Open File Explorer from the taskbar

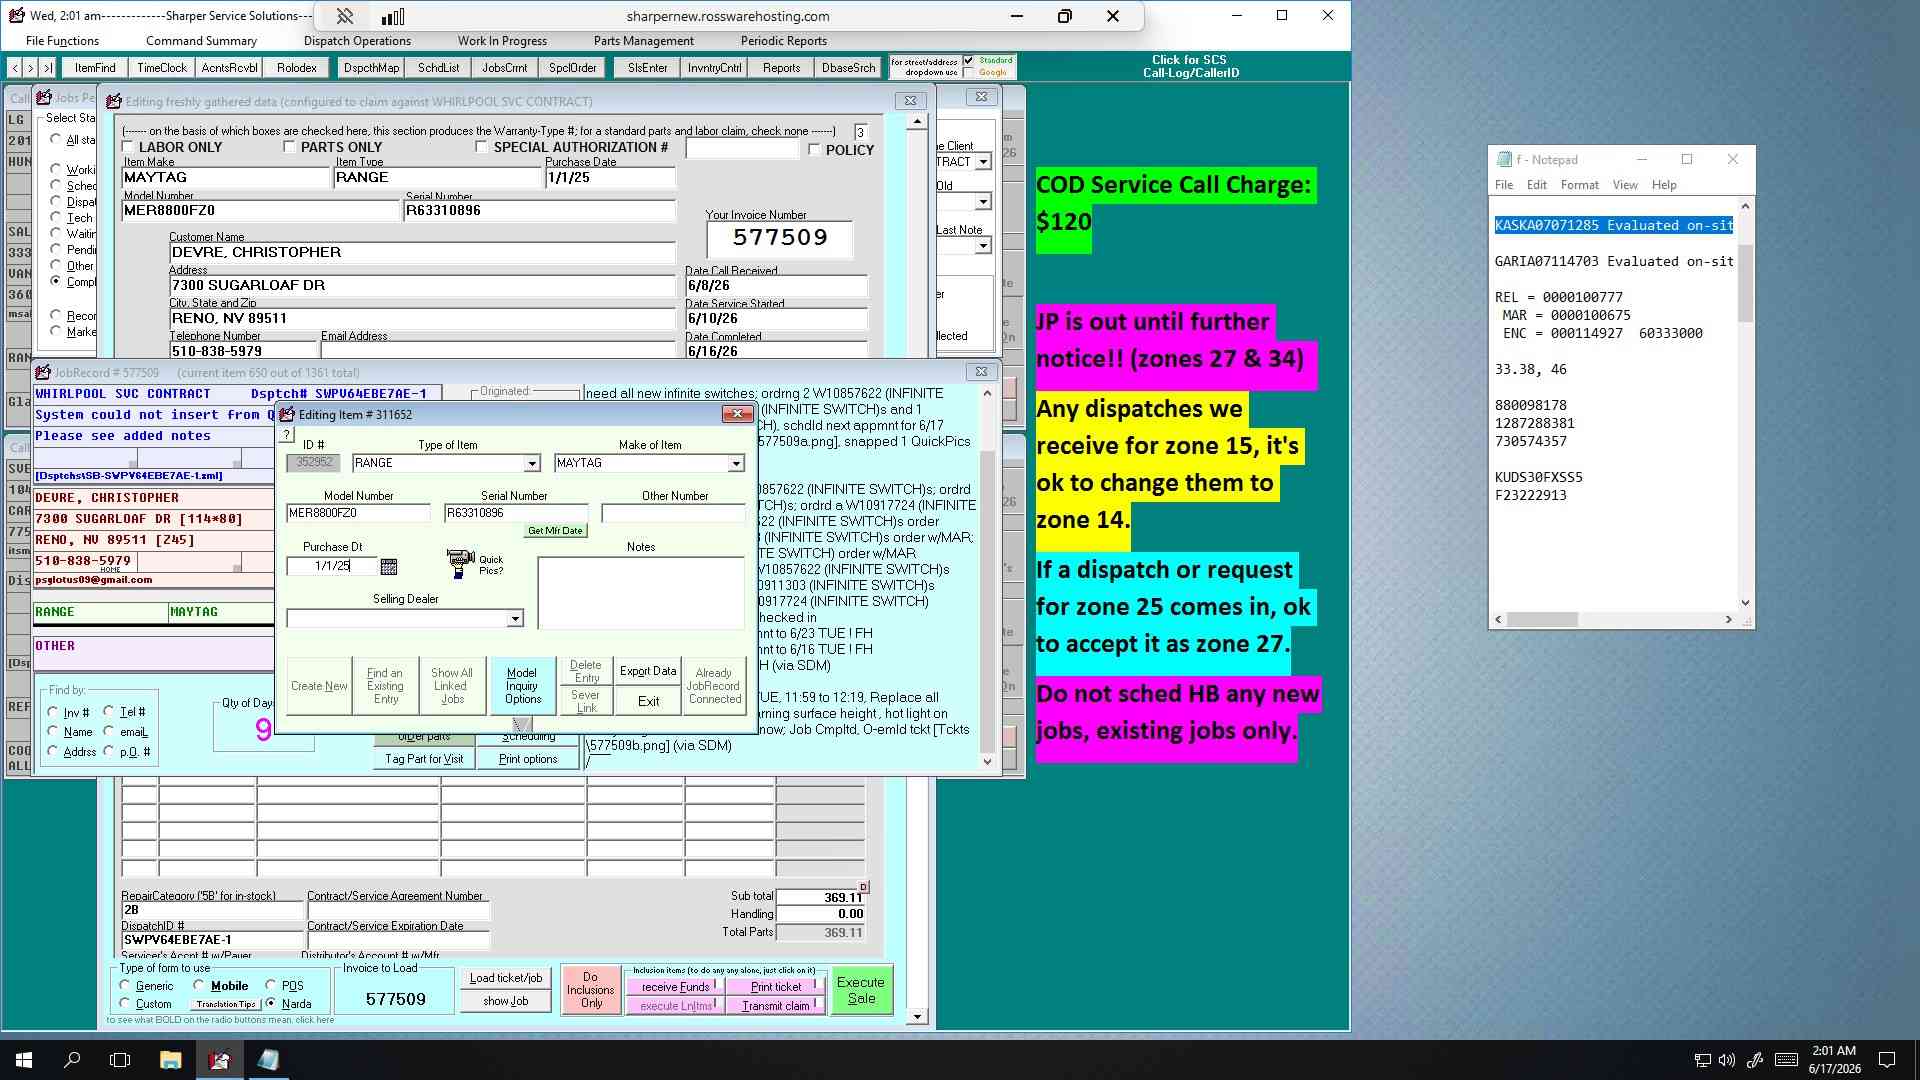click(x=170, y=1060)
